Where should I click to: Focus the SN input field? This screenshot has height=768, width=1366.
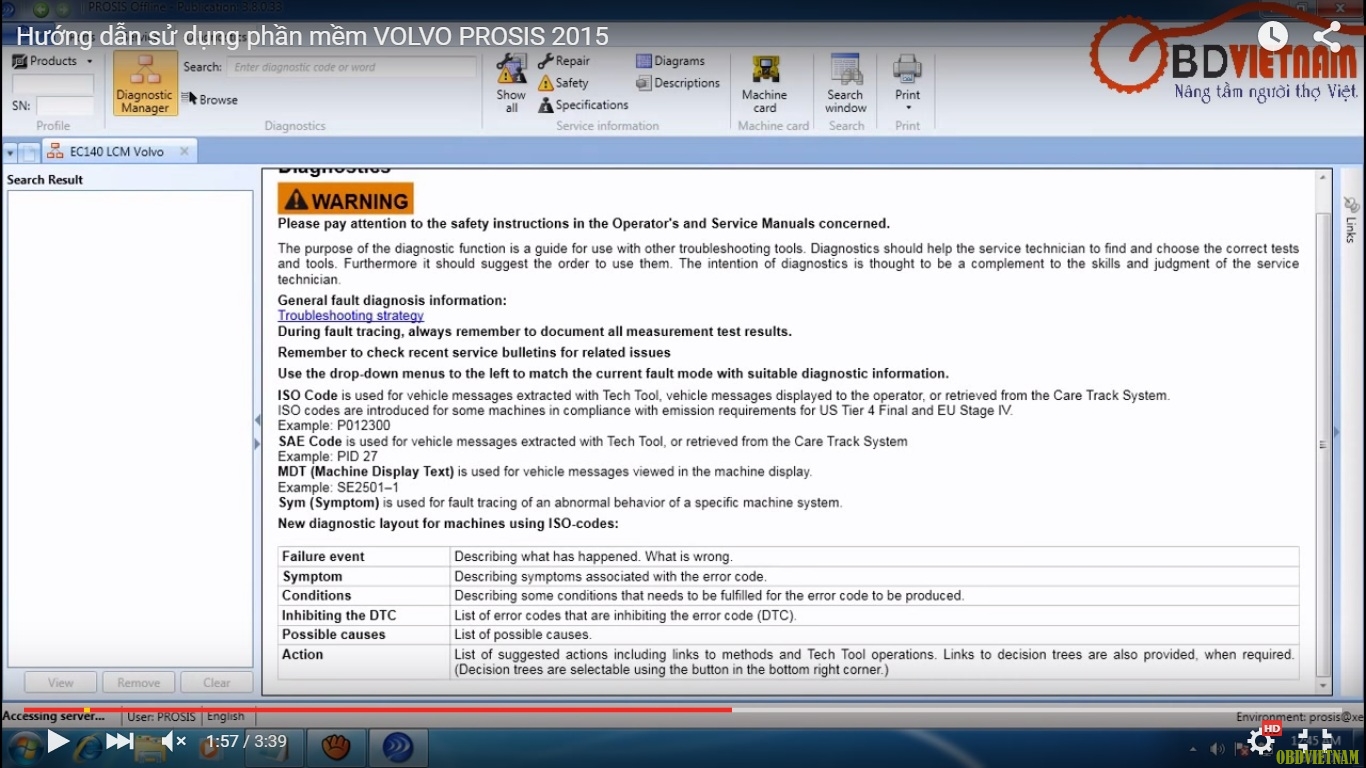tap(65, 105)
